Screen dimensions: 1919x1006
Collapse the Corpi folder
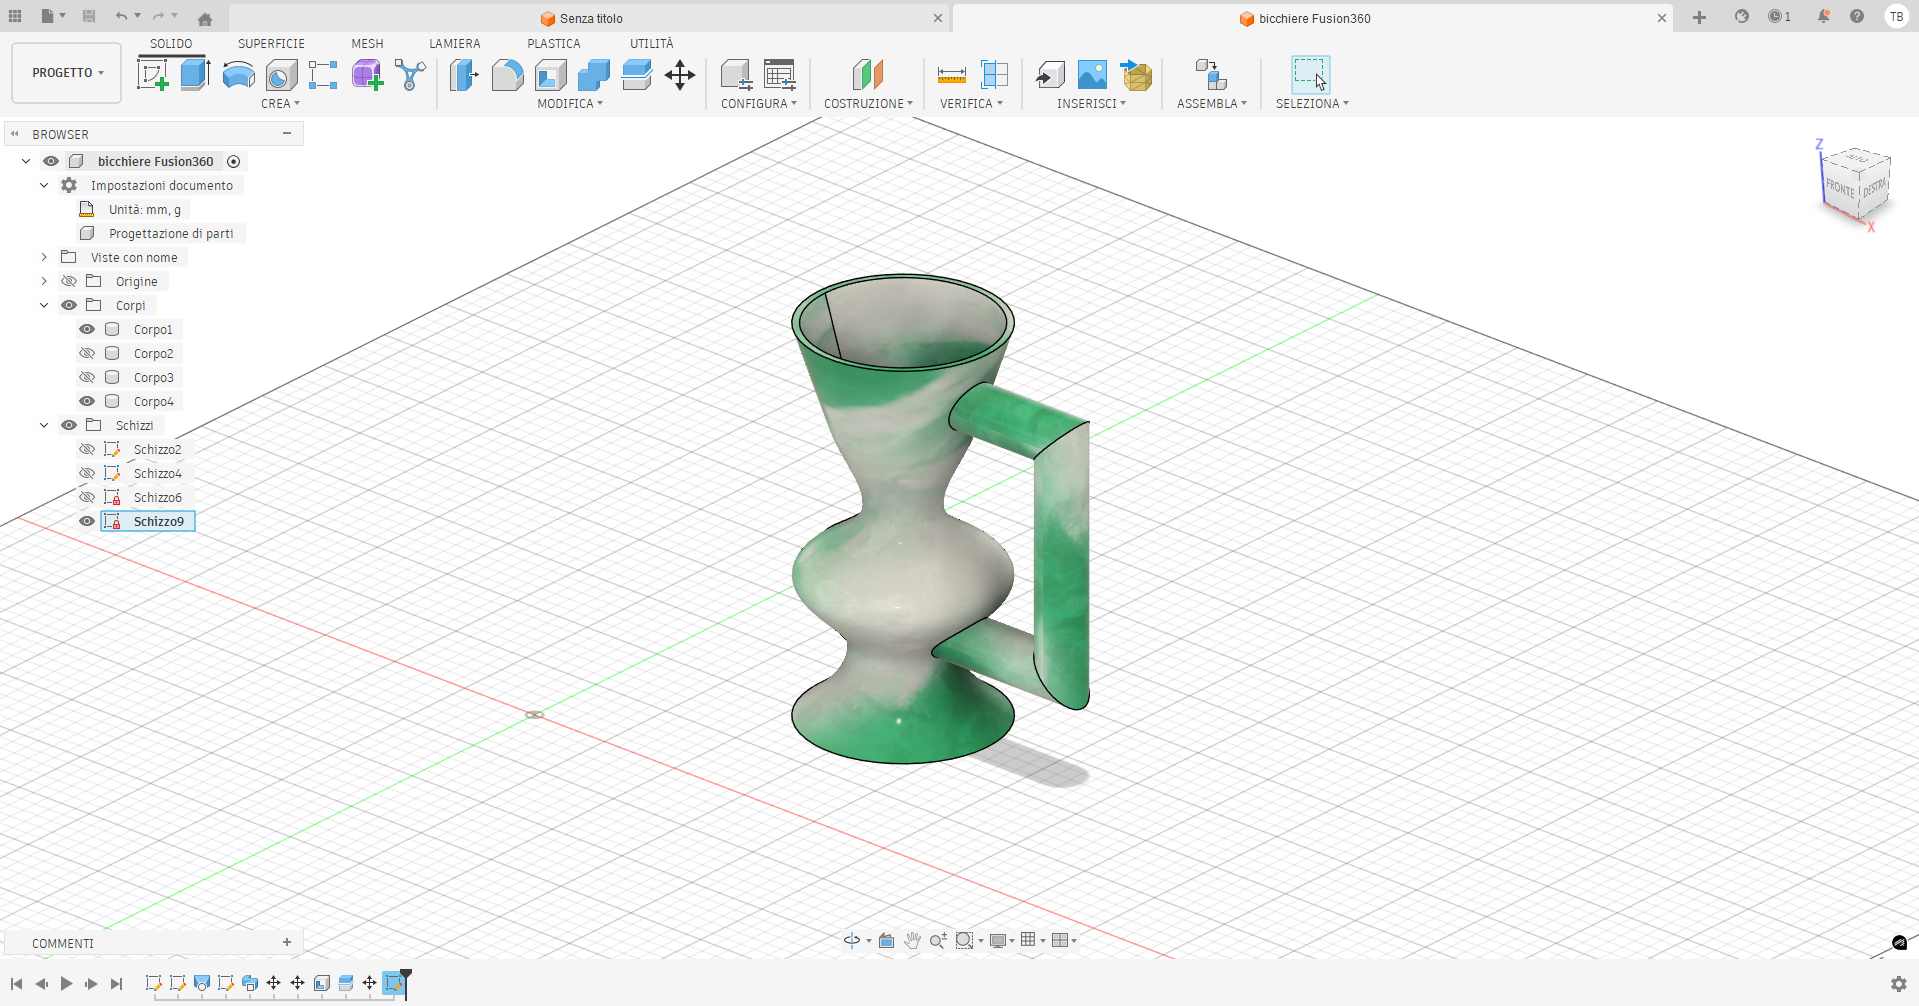coord(43,305)
